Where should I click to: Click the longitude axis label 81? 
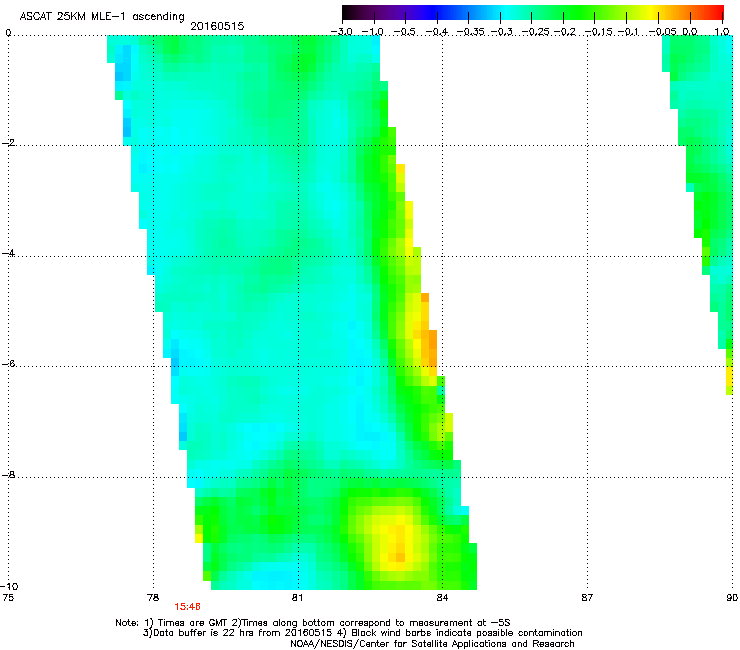(297, 598)
